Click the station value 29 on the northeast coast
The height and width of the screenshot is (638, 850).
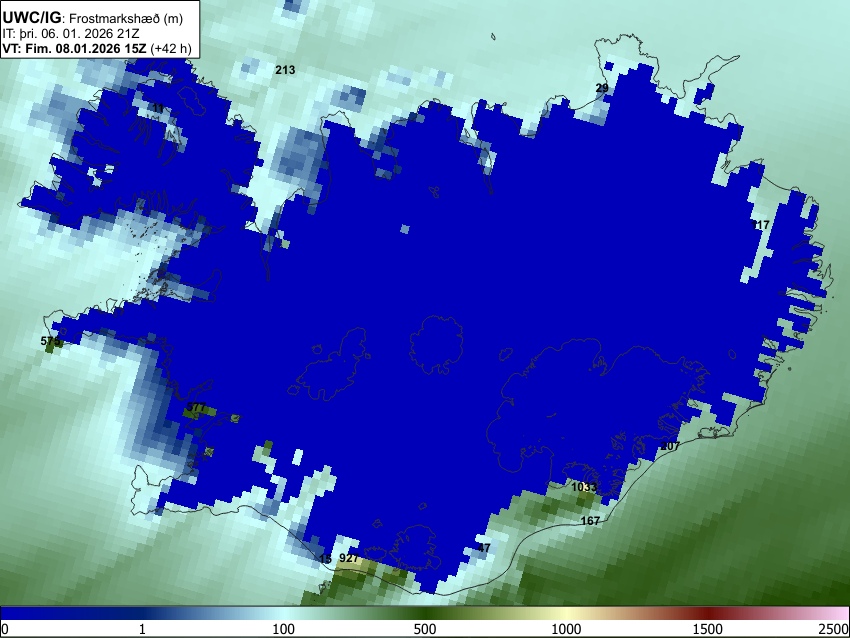pos(602,88)
